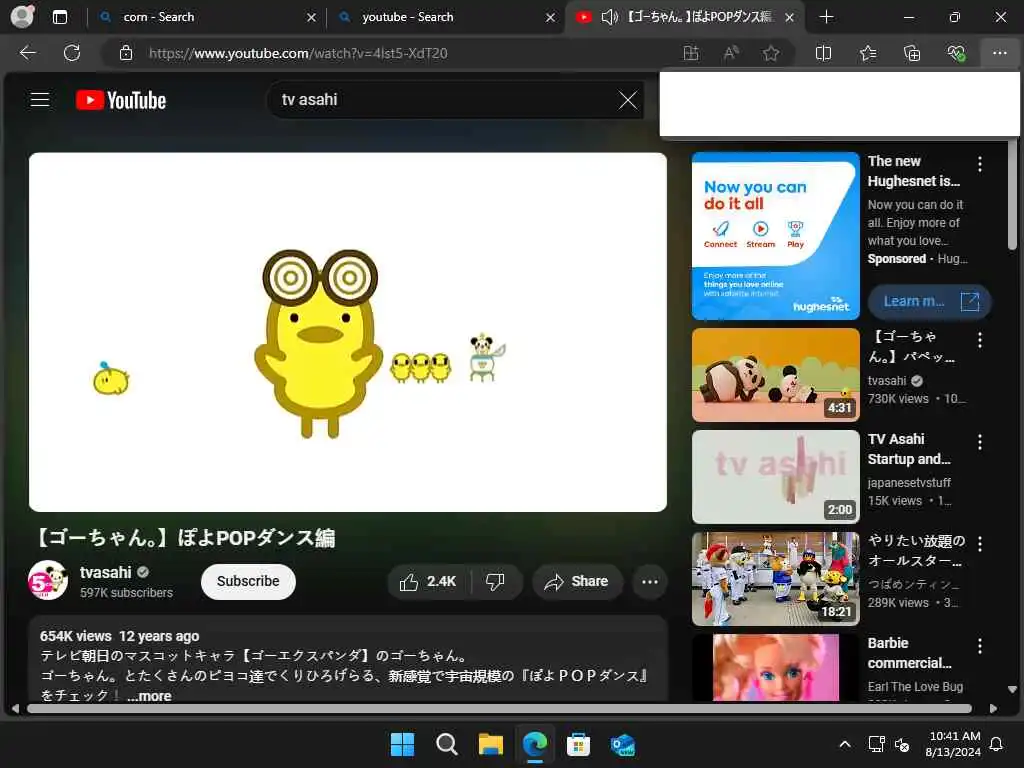1024x768 pixels.
Task: Open the 'The new Hughesnet is...' title
Action: 914,171
